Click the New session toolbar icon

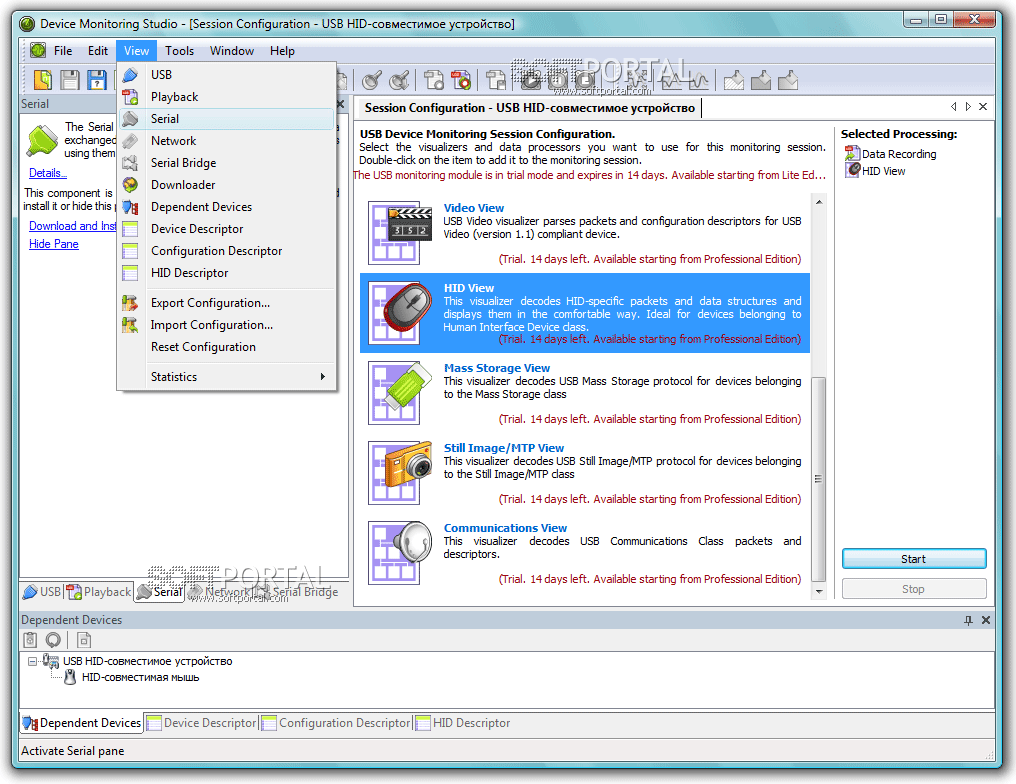click(x=43, y=80)
